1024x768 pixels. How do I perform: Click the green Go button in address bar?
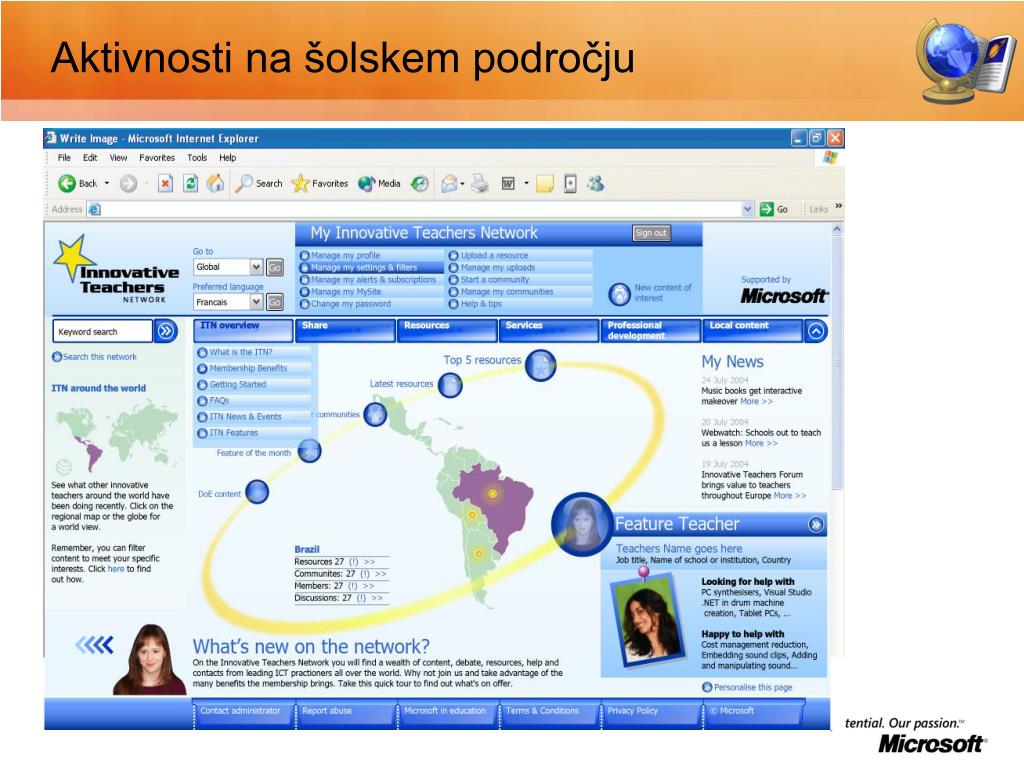(x=774, y=209)
